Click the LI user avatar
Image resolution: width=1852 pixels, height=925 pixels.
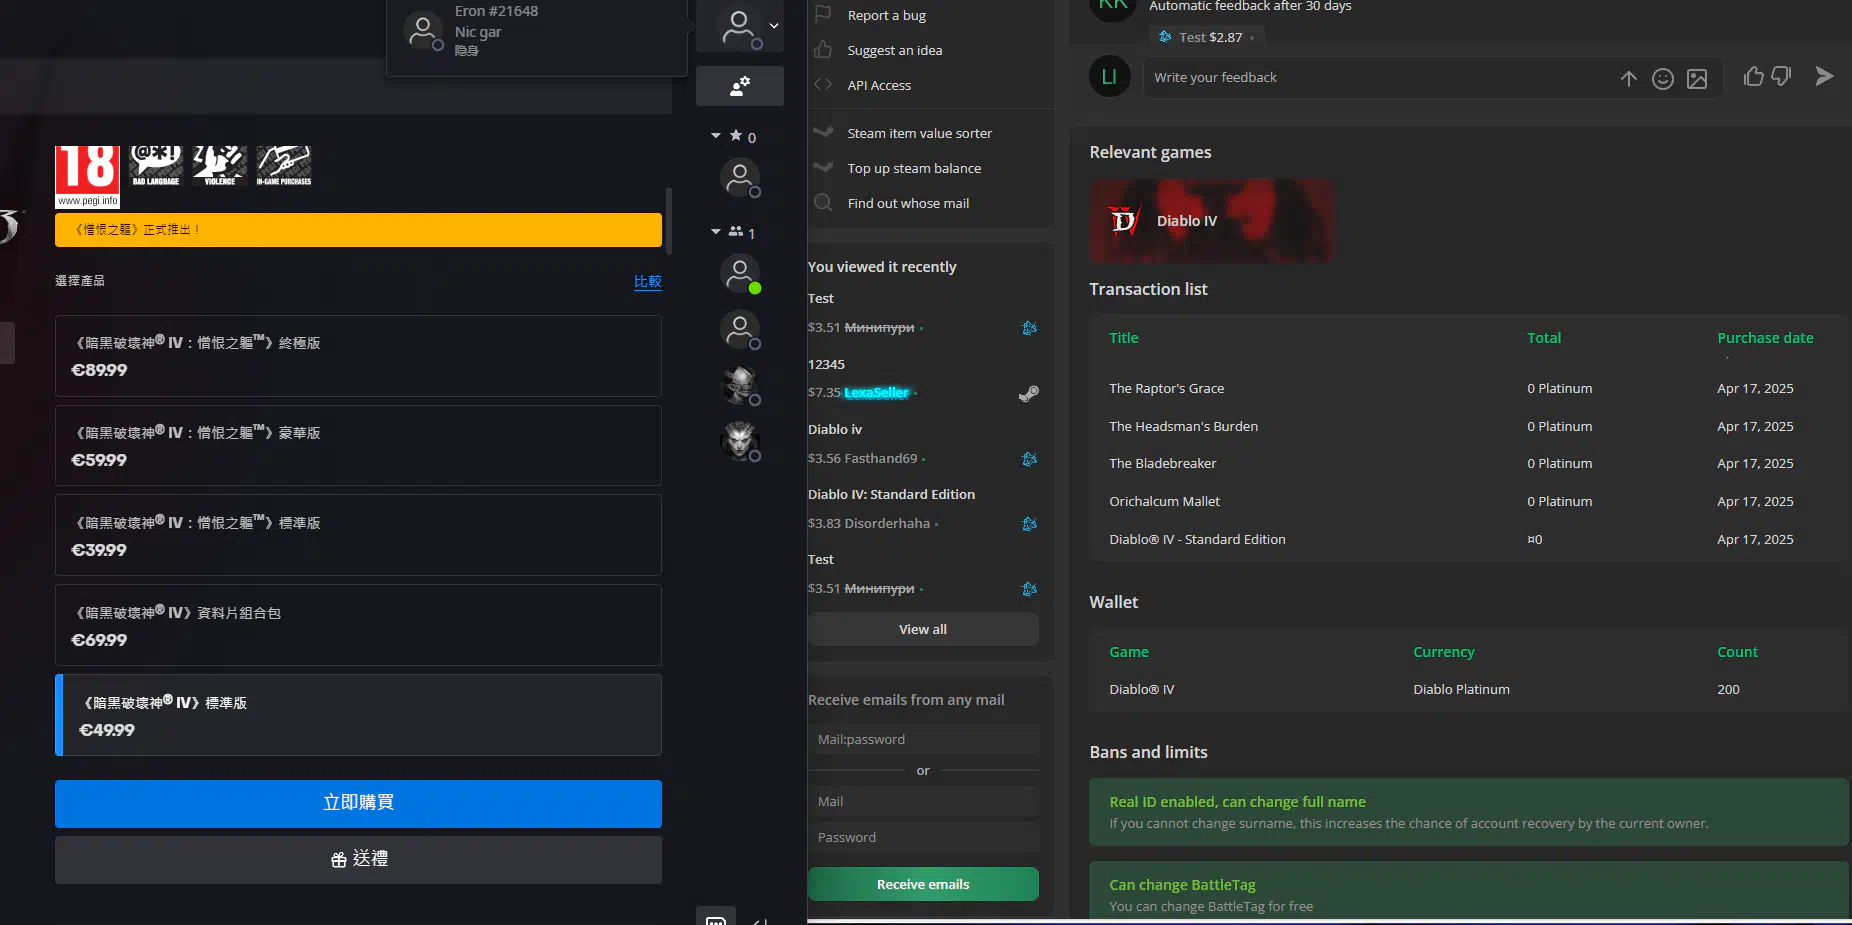(x=1109, y=76)
